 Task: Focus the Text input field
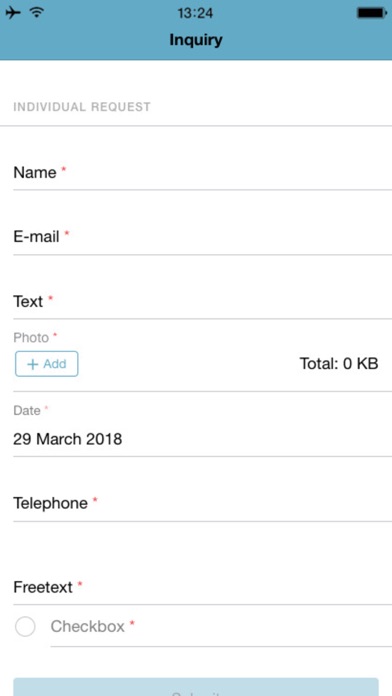(202, 302)
